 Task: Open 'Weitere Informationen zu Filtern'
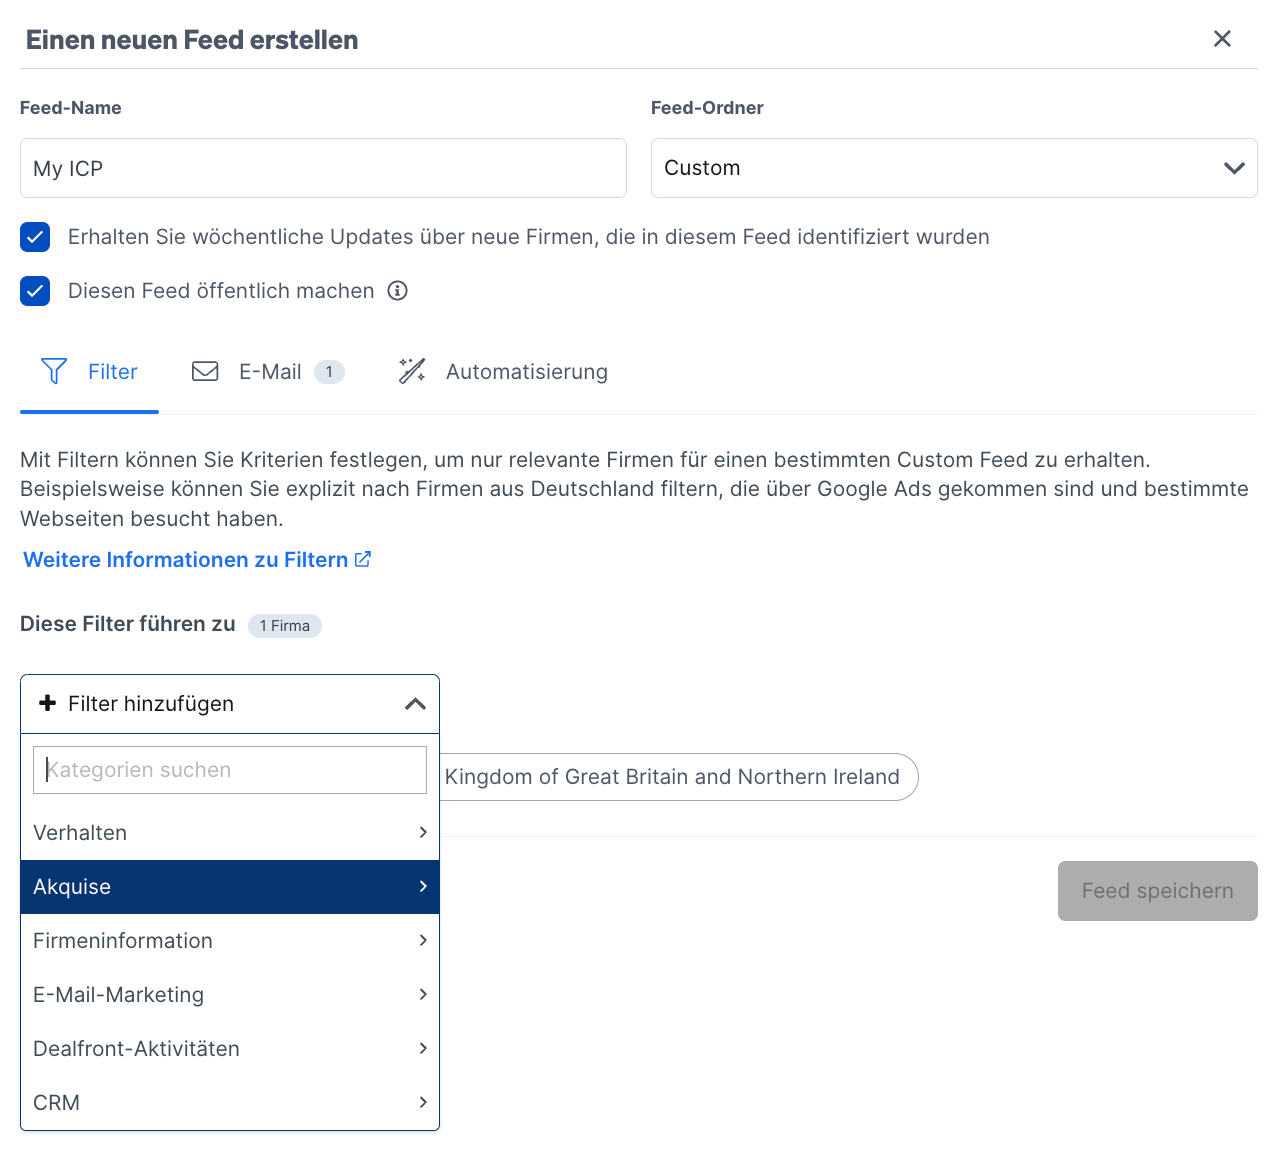(186, 559)
